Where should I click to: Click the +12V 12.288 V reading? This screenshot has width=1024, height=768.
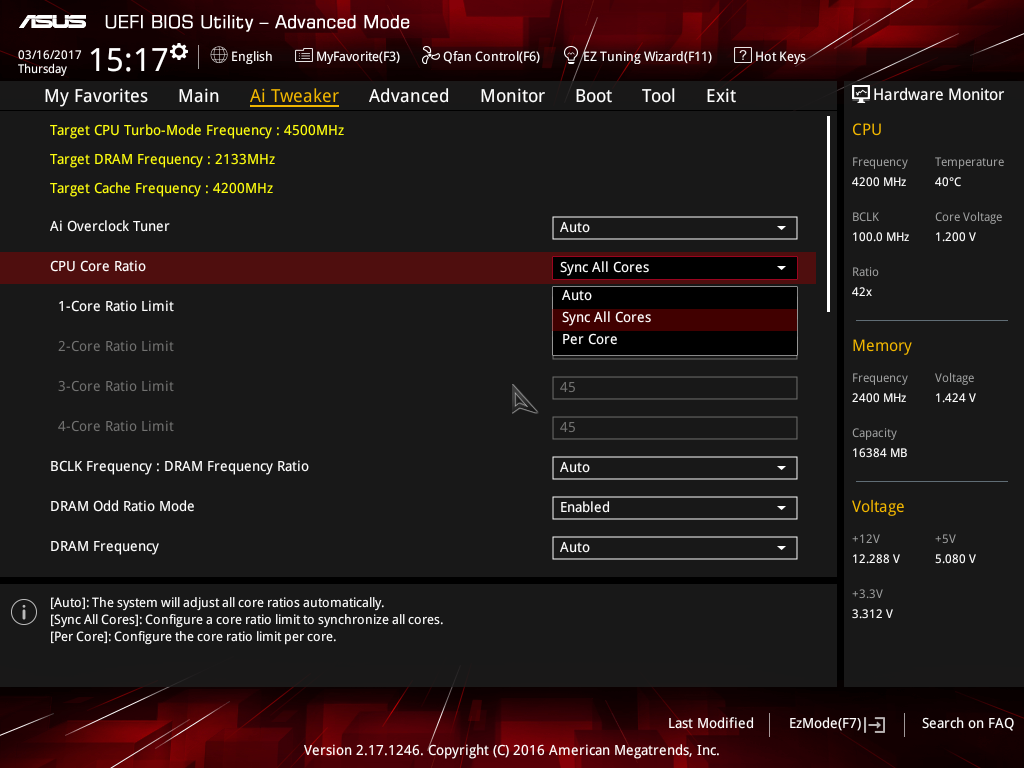(x=876, y=558)
